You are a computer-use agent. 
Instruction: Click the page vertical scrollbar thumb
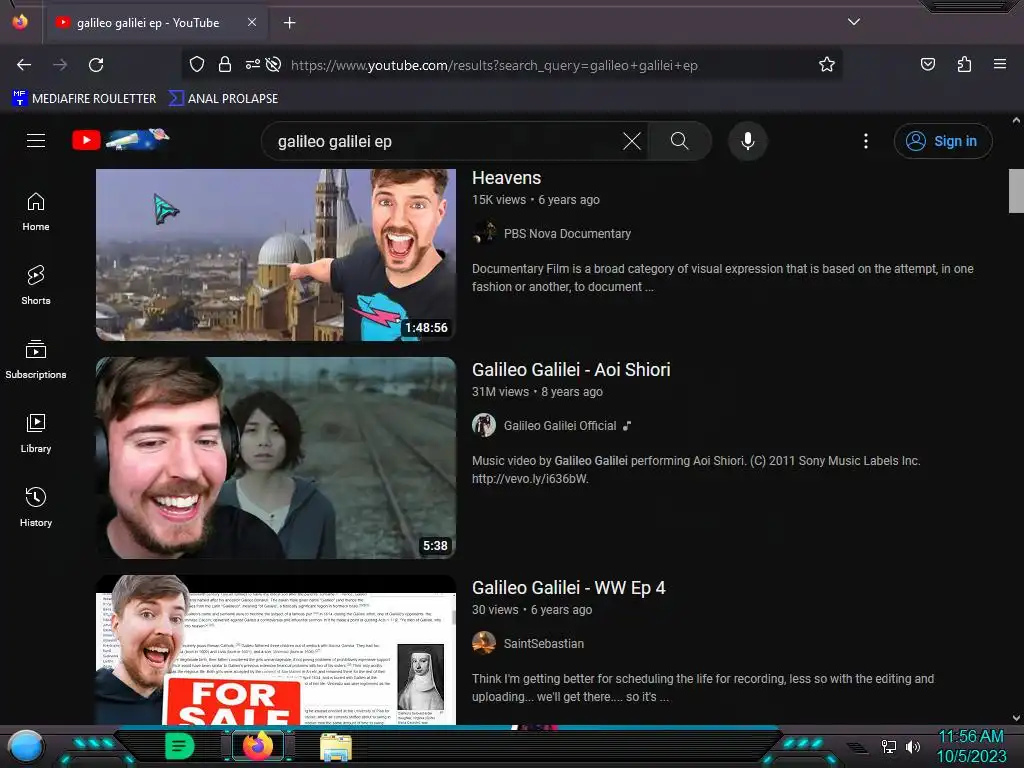point(1016,191)
